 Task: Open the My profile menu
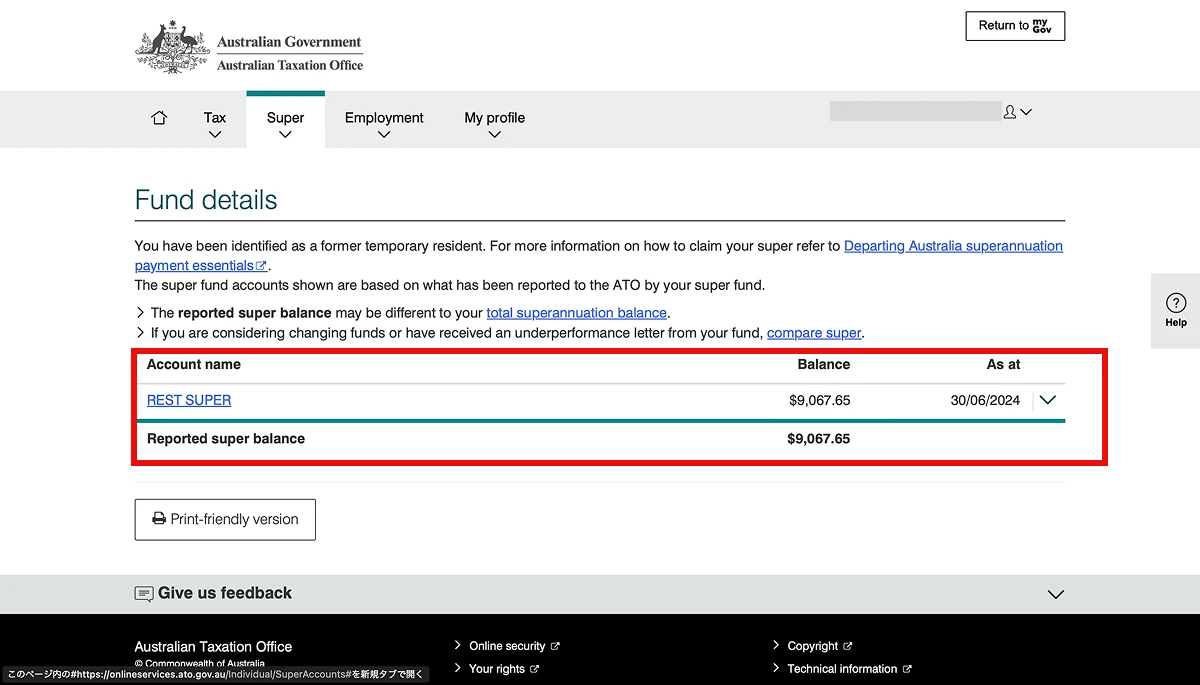point(494,124)
